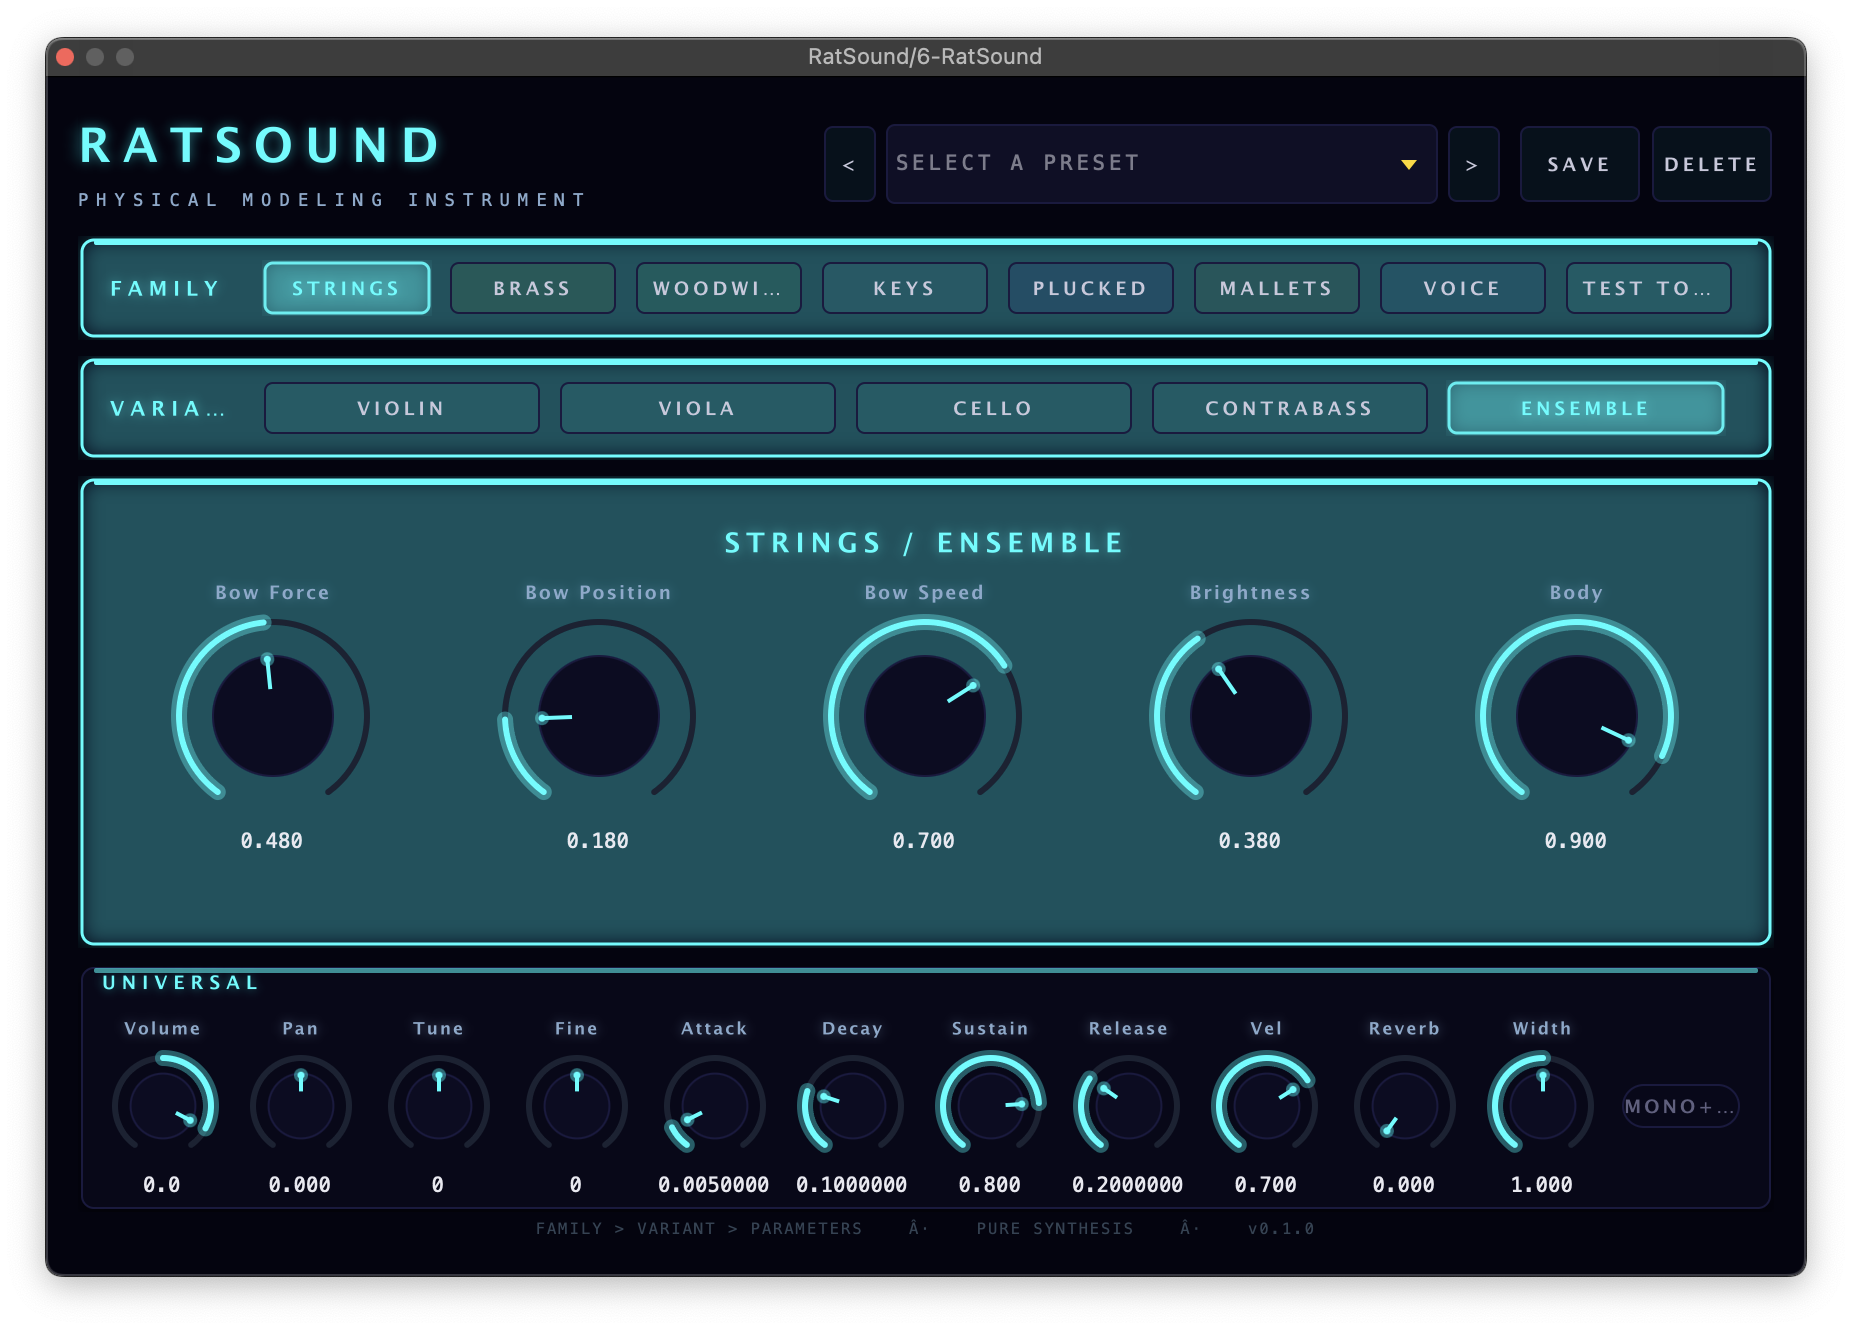Select the Test To... family button
This screenshot has width=1852, height=1330.
click(x=1649, y=288)
